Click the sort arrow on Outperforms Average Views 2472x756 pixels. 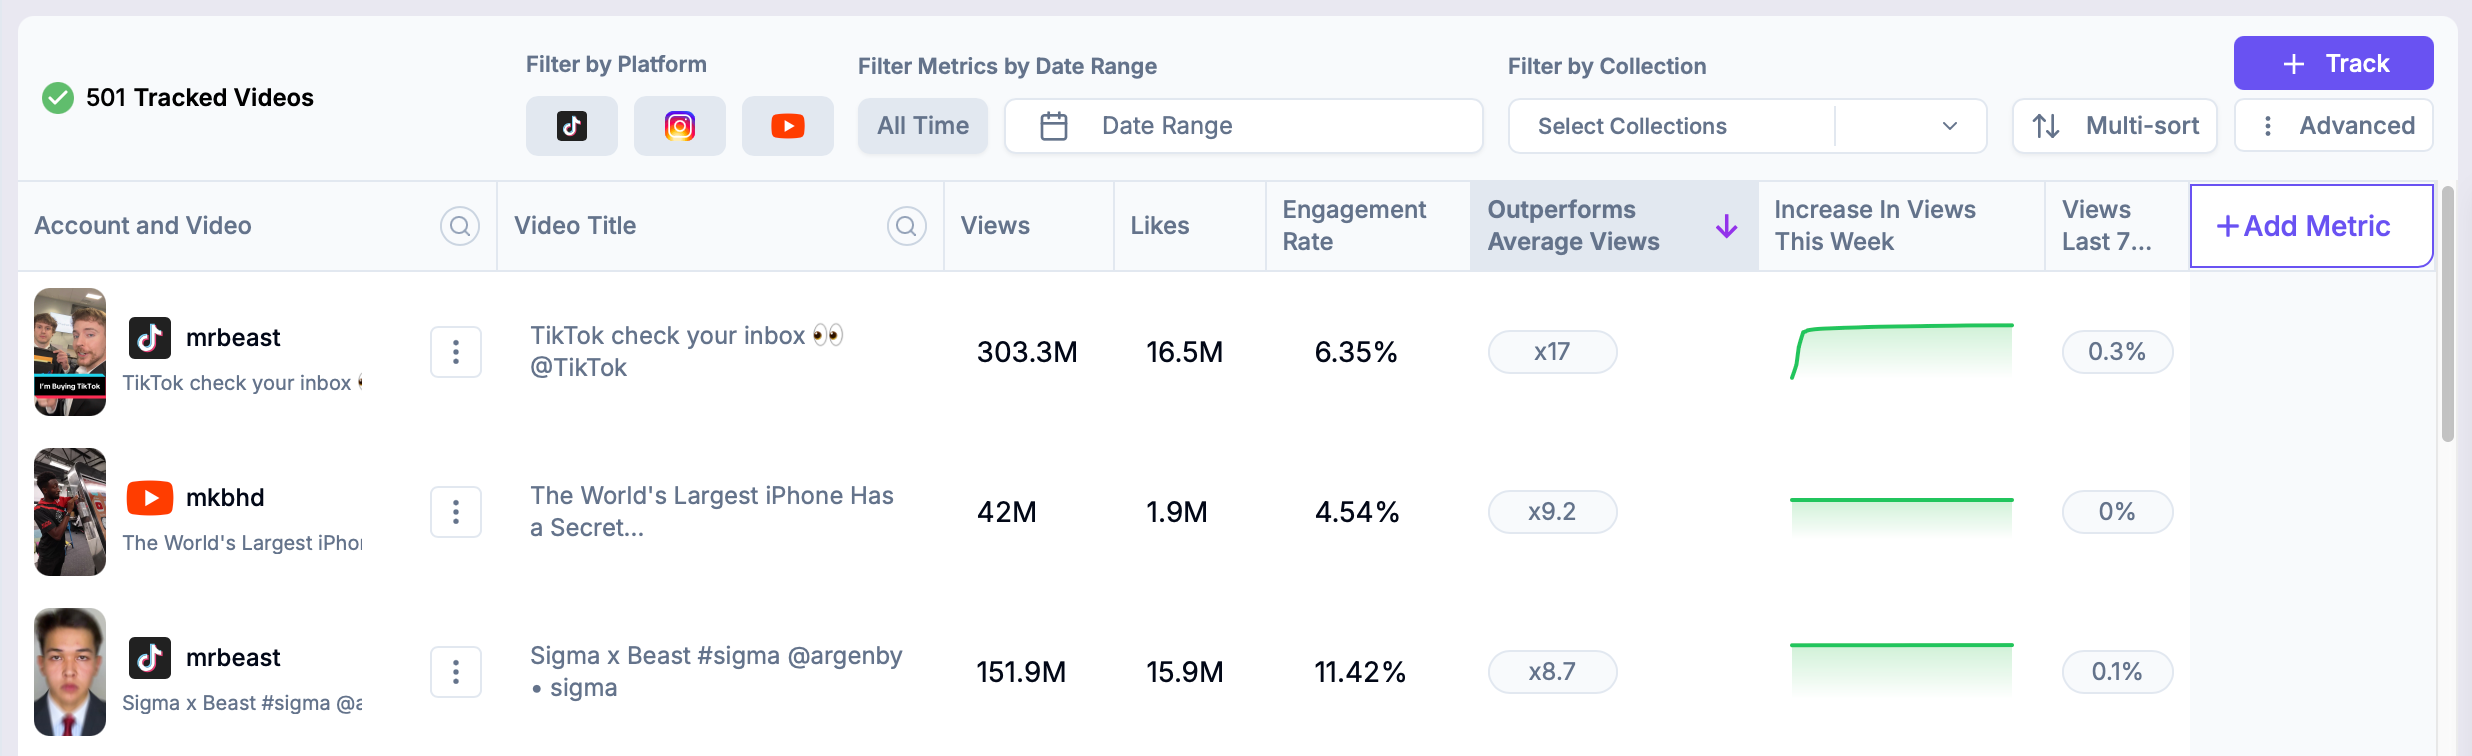click(1726, 226)
